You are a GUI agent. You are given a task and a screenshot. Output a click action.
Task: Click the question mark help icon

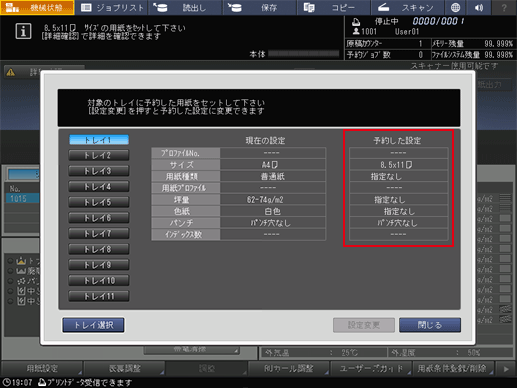[x=504, y=7]
